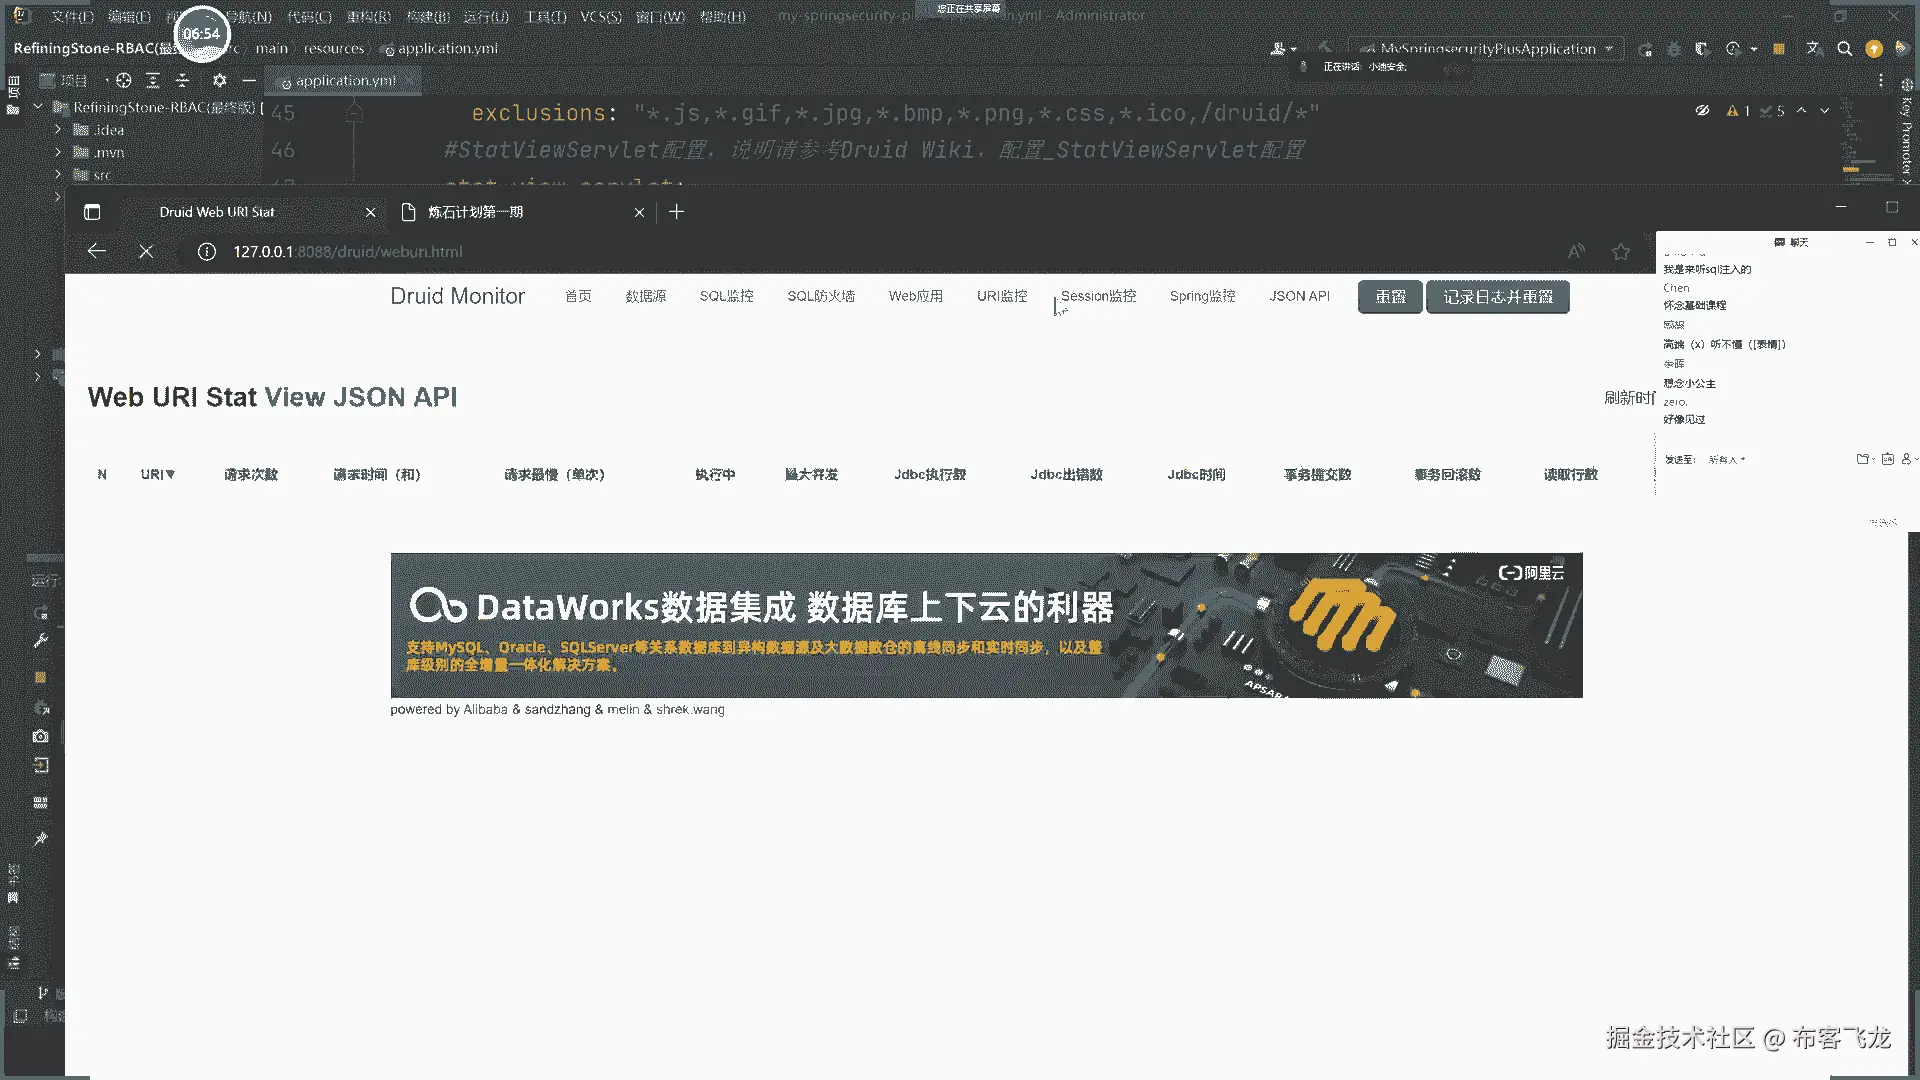
Task: Open Search Everywhere magnifier icon
Action: tap(1845, 49)
